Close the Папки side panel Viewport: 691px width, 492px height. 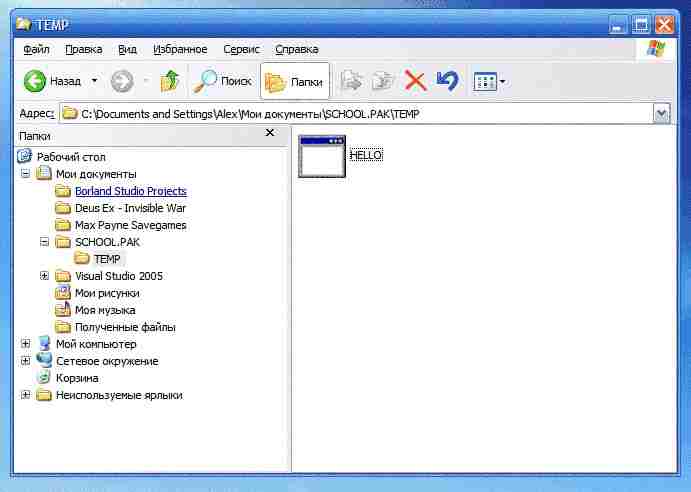pyautogui.click(x=270, y=133)
